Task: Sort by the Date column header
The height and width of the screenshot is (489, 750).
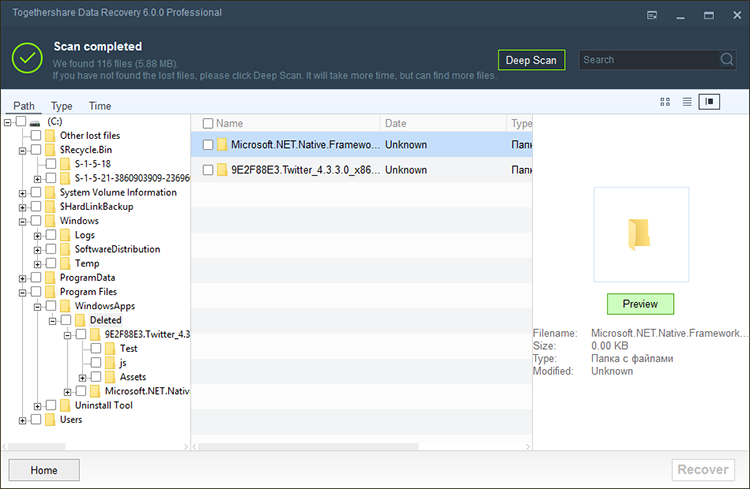Action: coord(396,123)
